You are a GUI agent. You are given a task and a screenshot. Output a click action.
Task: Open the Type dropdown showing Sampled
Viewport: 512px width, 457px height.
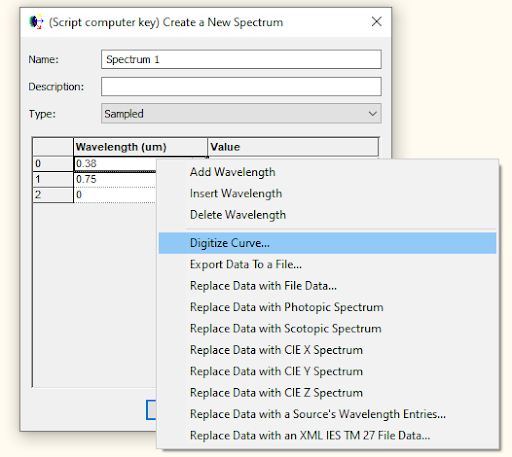click(x=241, y=114)
